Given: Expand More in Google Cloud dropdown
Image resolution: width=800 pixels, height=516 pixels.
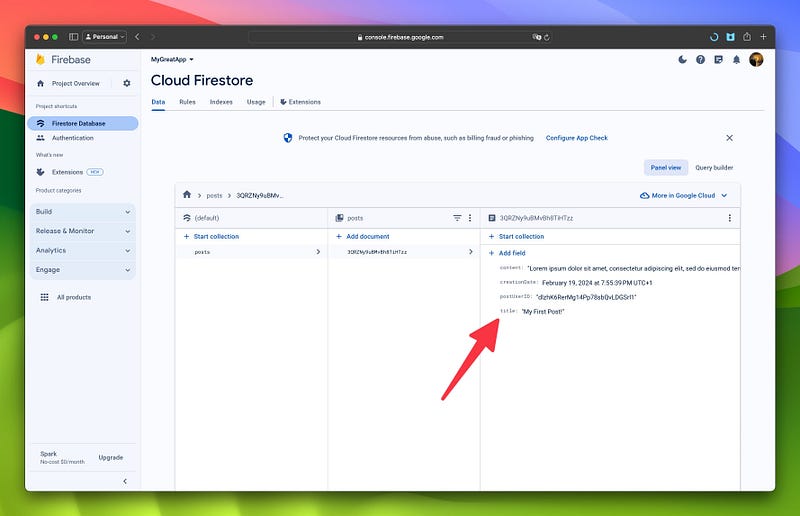Looking at the screenshot, I should pos(683,195).
